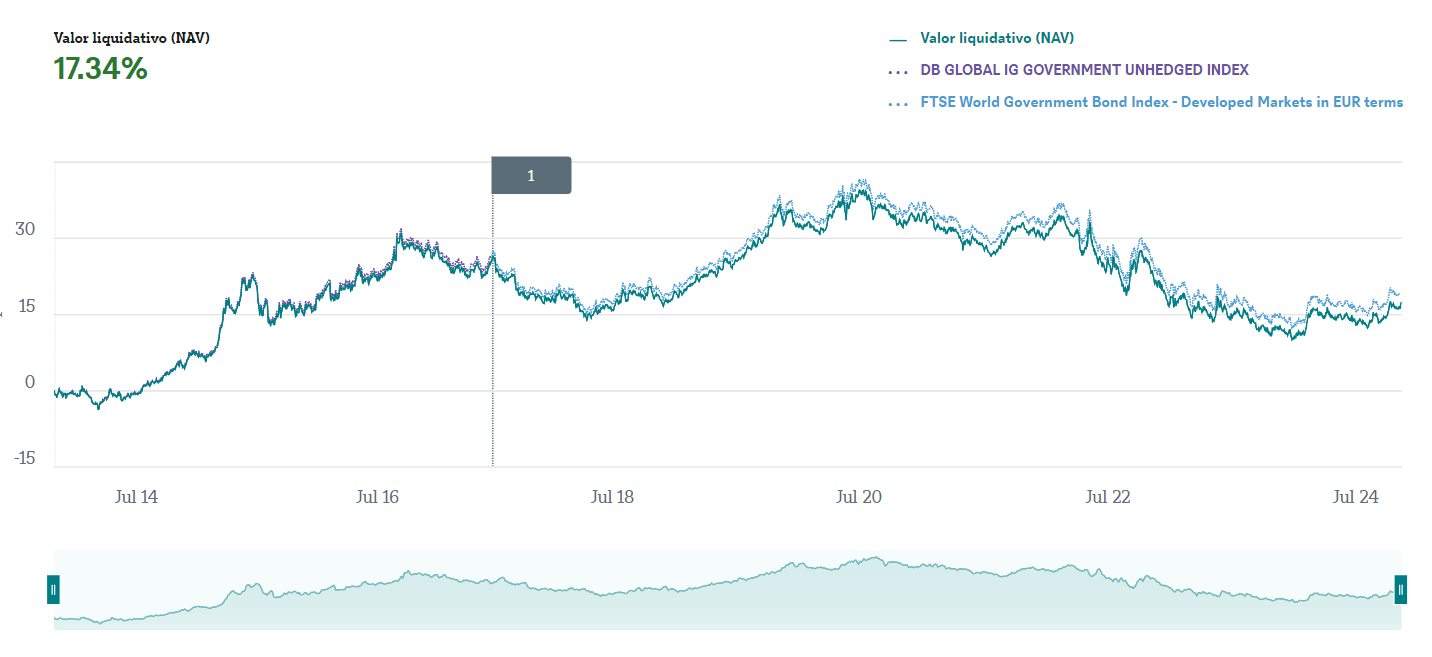The height and width of the screenshot is (657, 1432).
Task: Toggle the FTSE World Government Bond Index series
Action: 1161,102
